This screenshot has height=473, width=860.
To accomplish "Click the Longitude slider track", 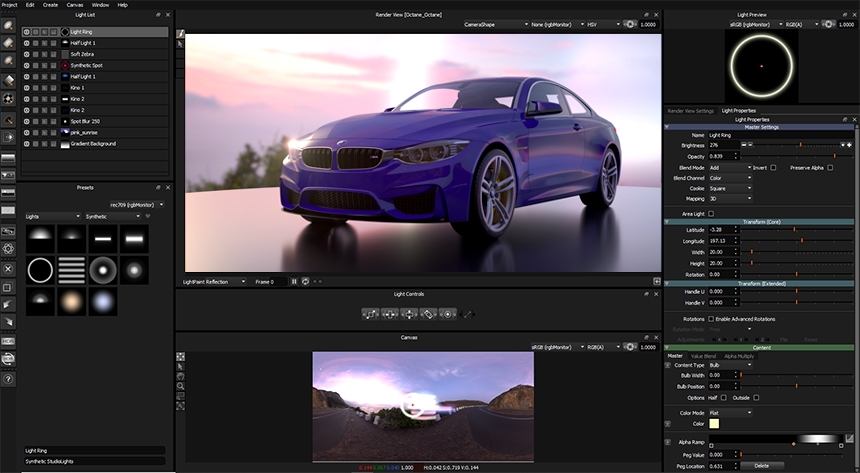I will pos(797,241).
